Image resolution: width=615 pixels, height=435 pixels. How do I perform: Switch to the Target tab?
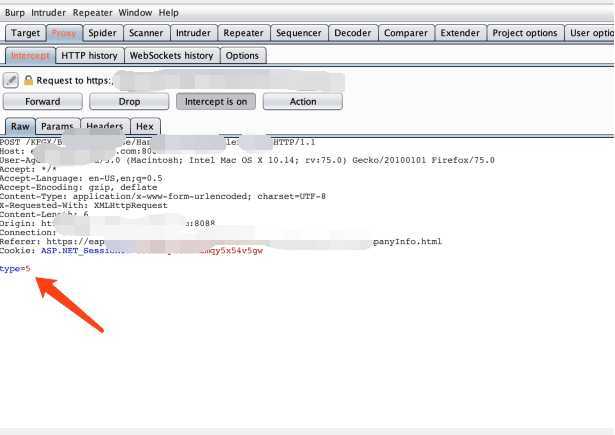tap(25, 33)
